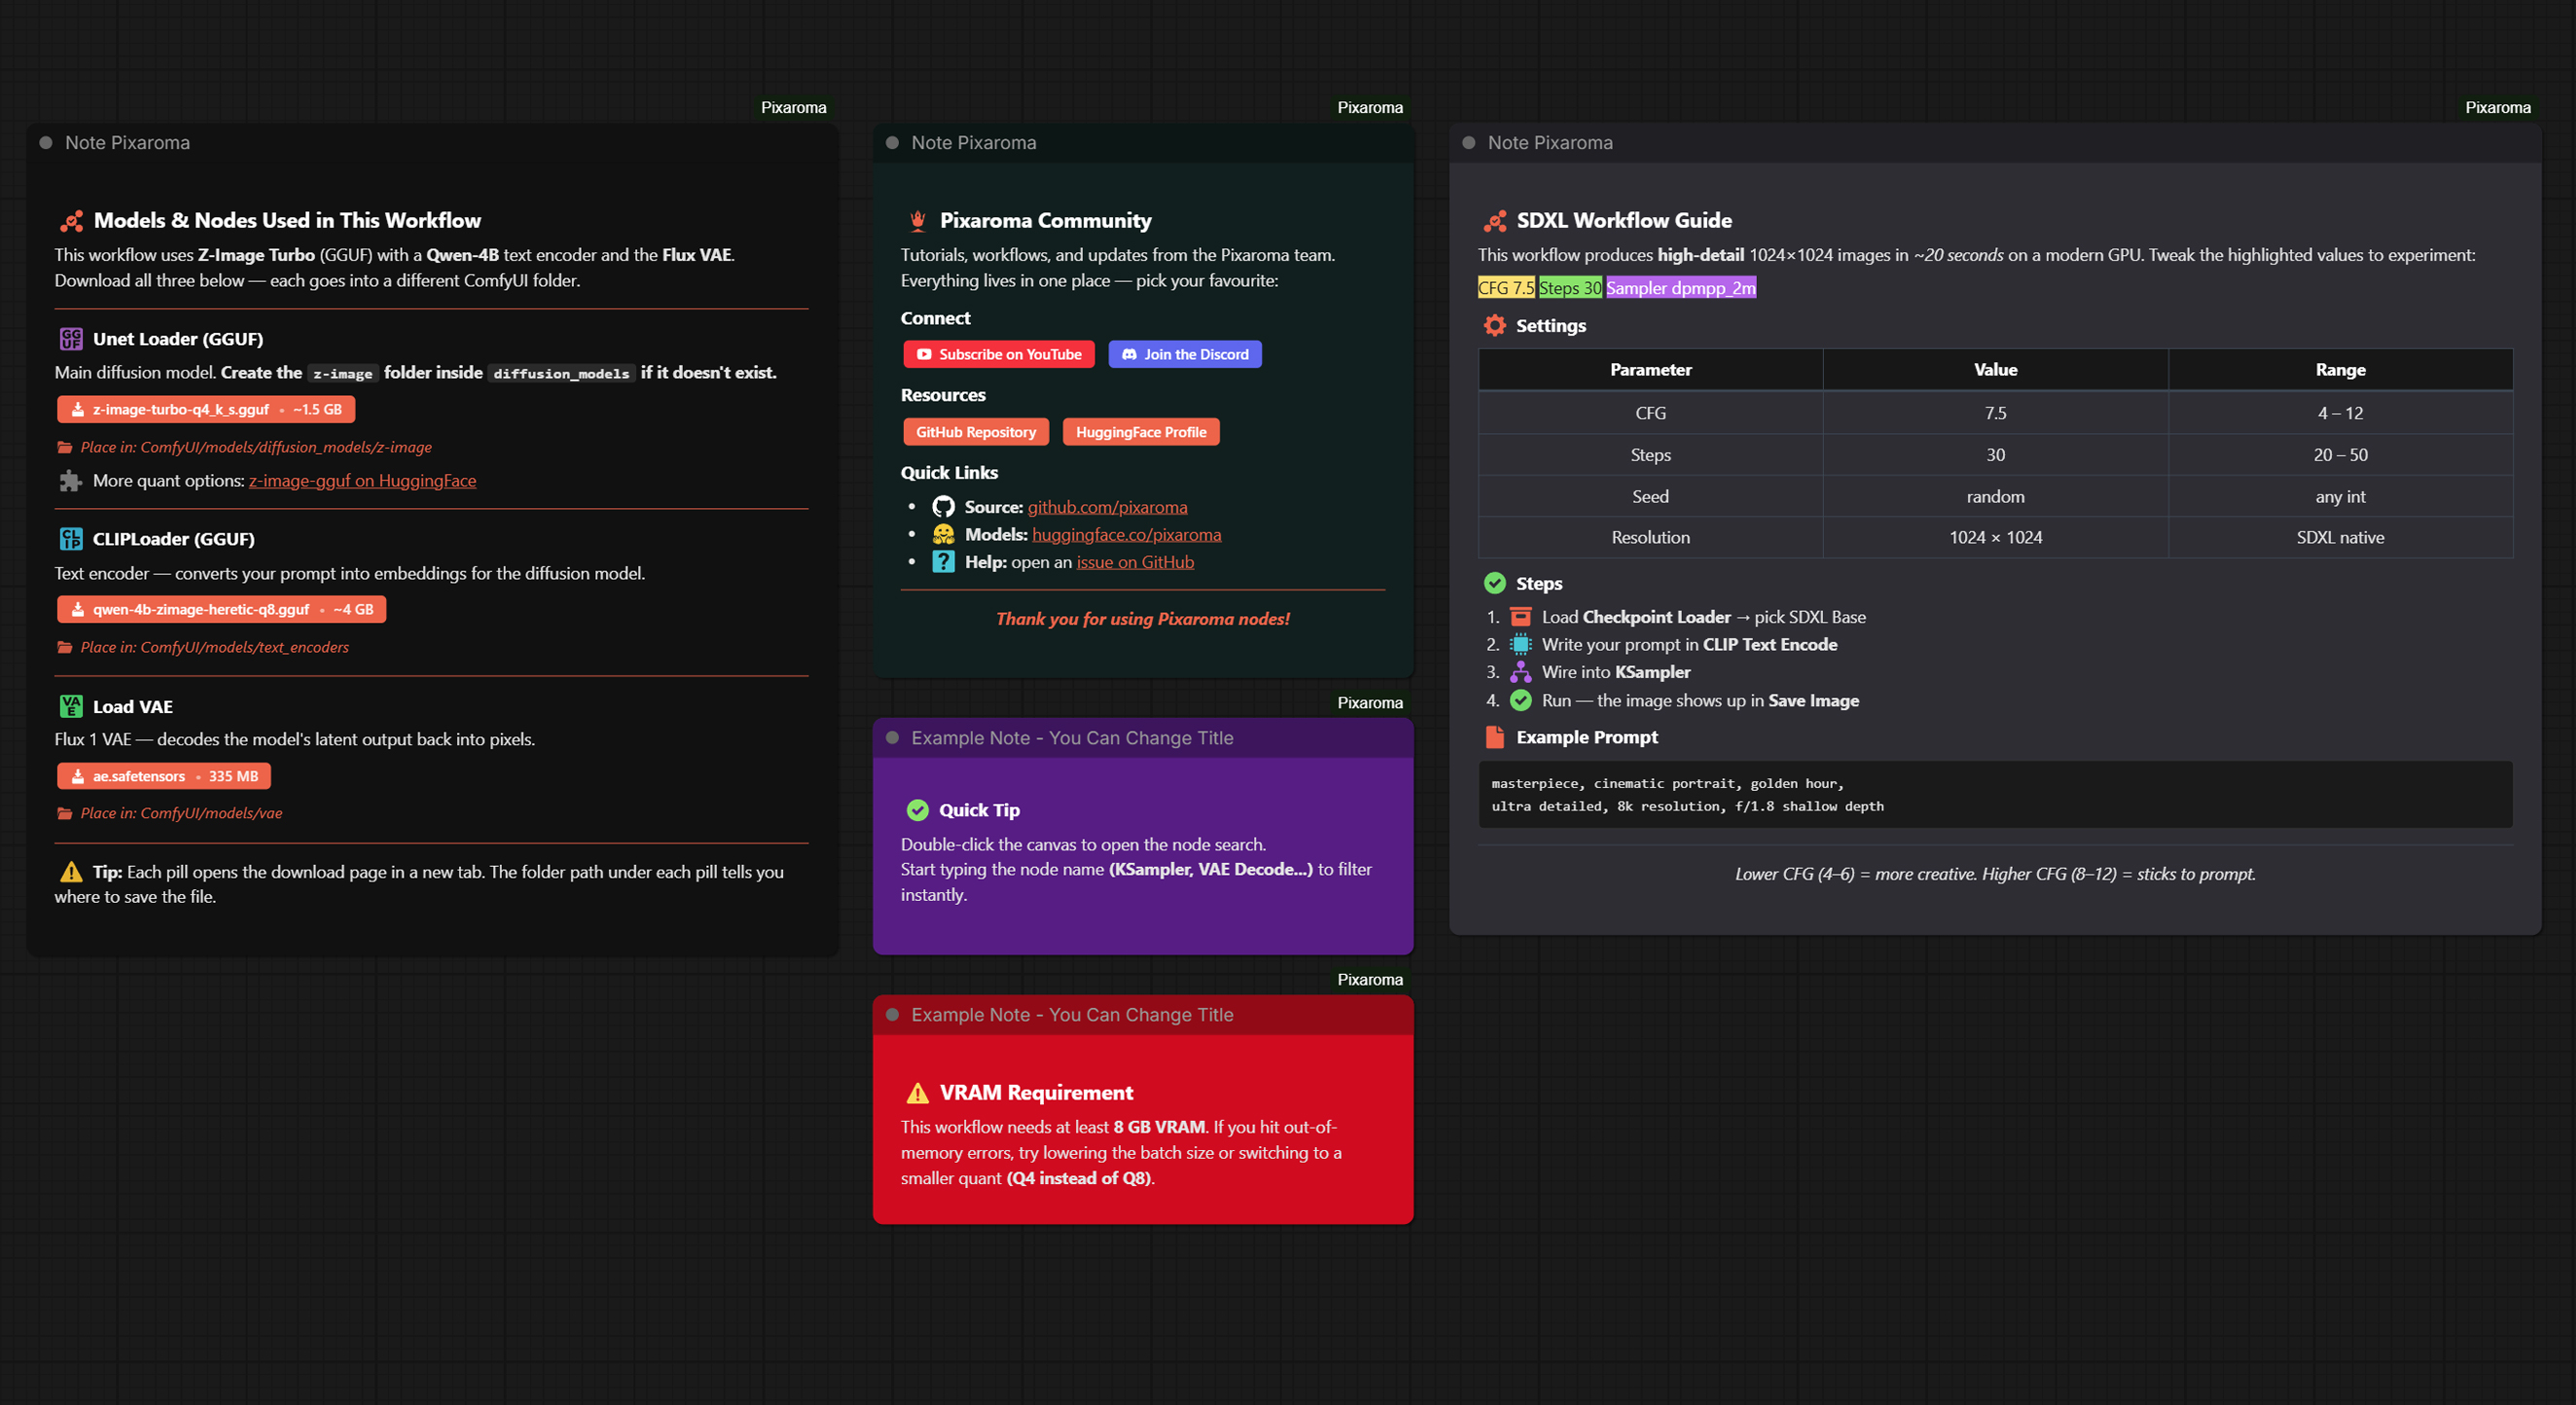Click the question mark icon beside Help
Image resolution: width=2576 pixels, height=1405 pixels.
pos(943,562)
